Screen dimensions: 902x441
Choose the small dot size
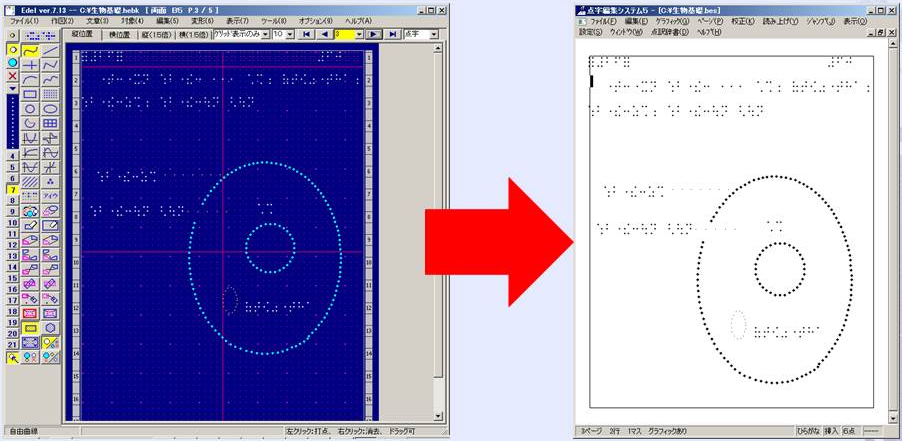coord(13,36)
